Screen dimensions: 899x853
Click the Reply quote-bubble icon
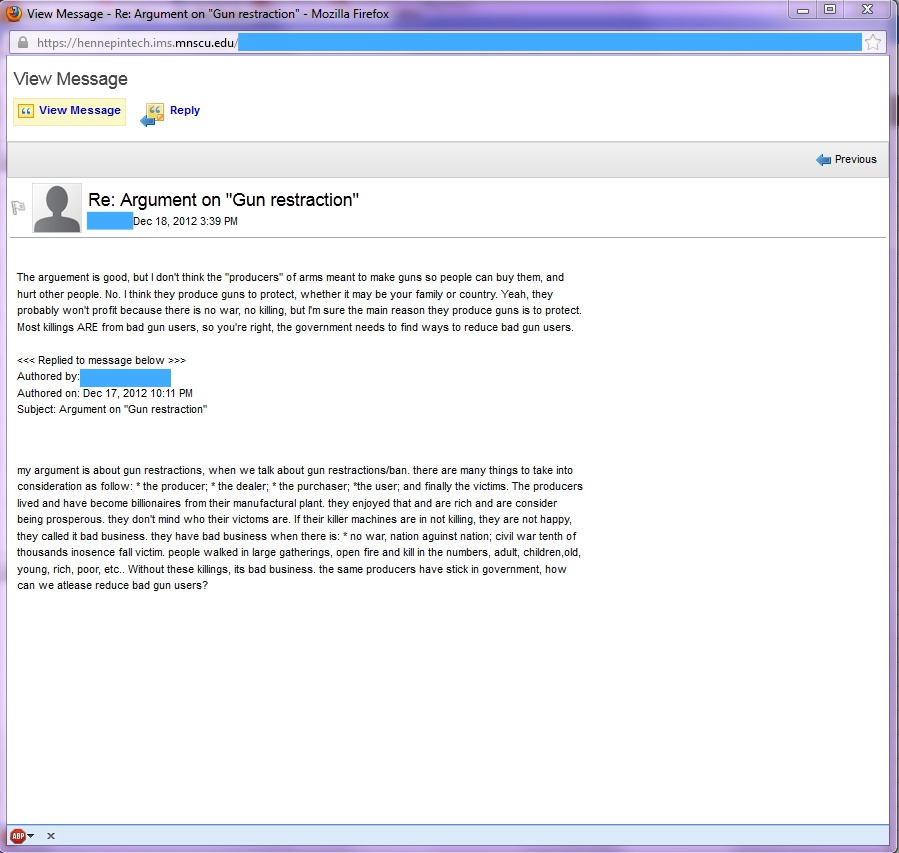click(x=153, y=113)
